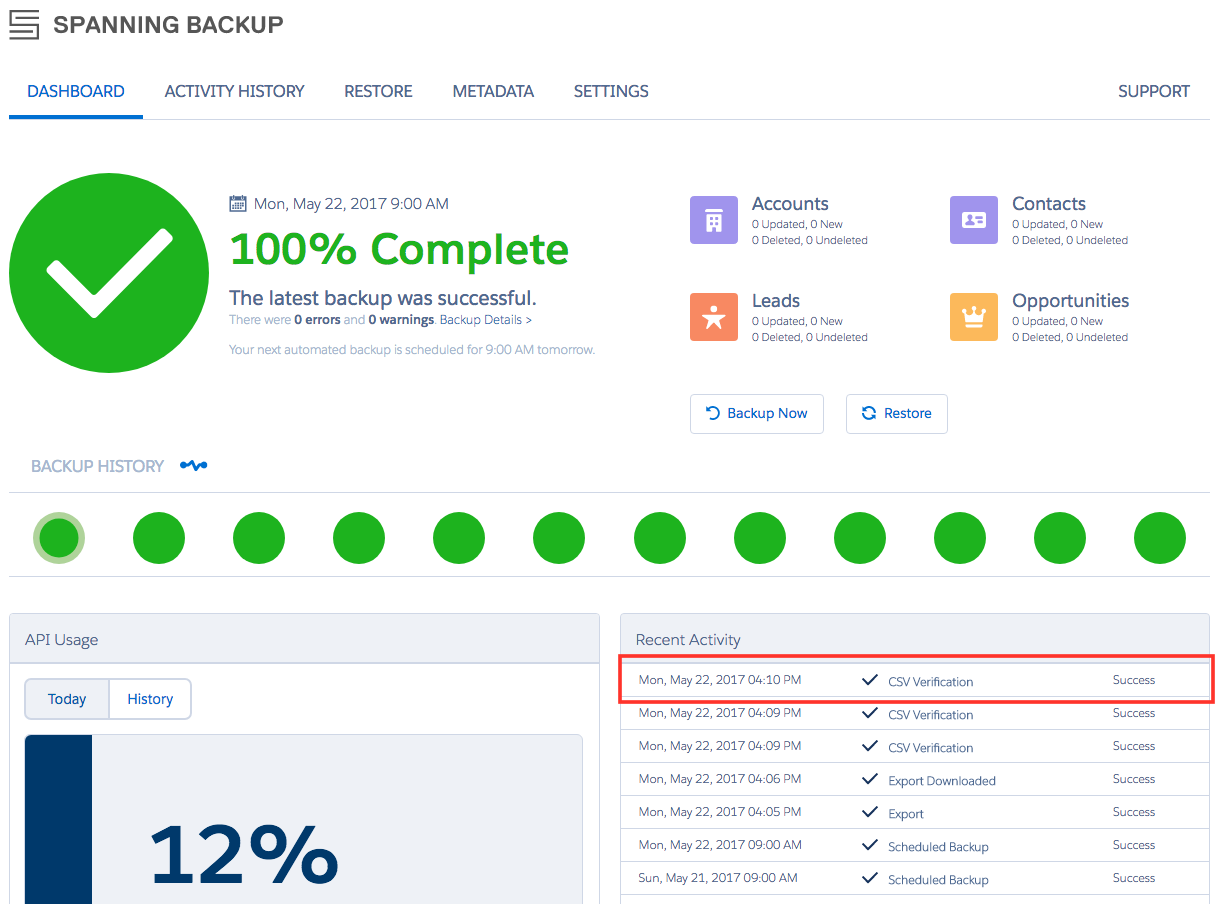Click checkmark icon in May 21 Scheduled Backup row
The width and height of the screenshot is (1217, 904).
pos(870,878)
